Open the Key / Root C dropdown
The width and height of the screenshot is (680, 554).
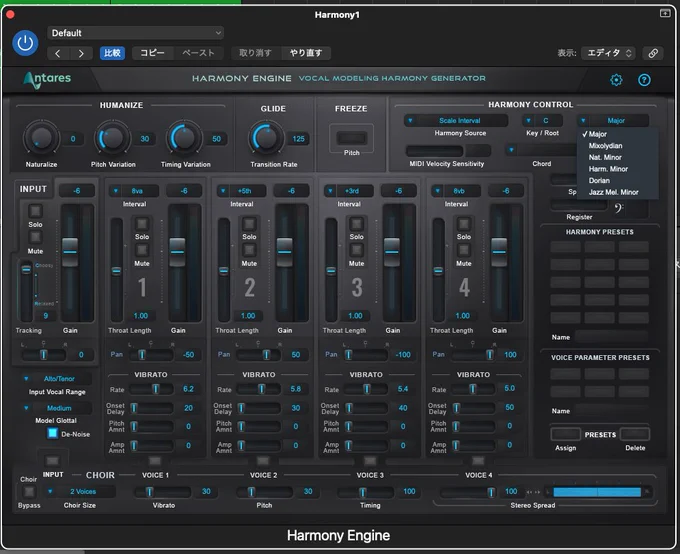click(x=542, y=121)
